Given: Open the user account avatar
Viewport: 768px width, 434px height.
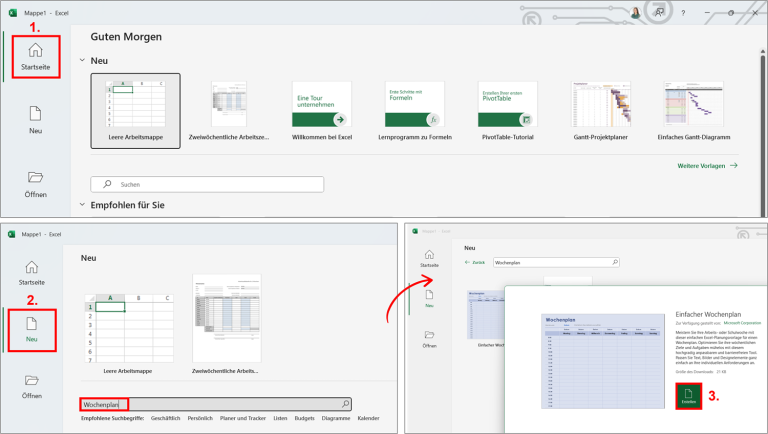Looking at the screenshot, I should click(636, 13).
